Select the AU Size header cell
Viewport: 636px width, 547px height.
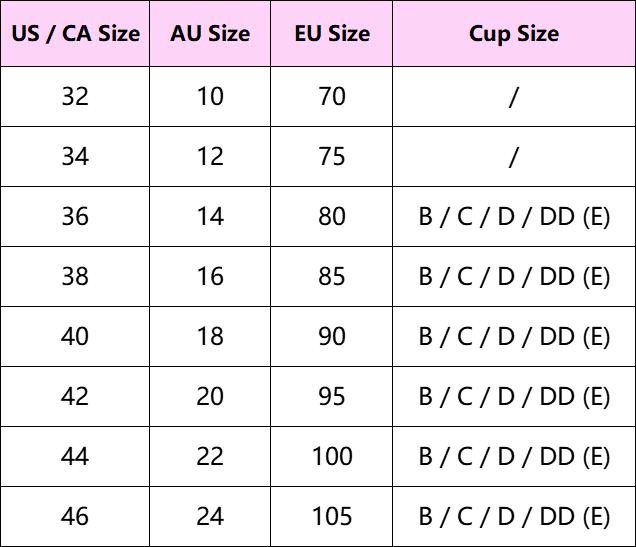[x=210, y=34]
